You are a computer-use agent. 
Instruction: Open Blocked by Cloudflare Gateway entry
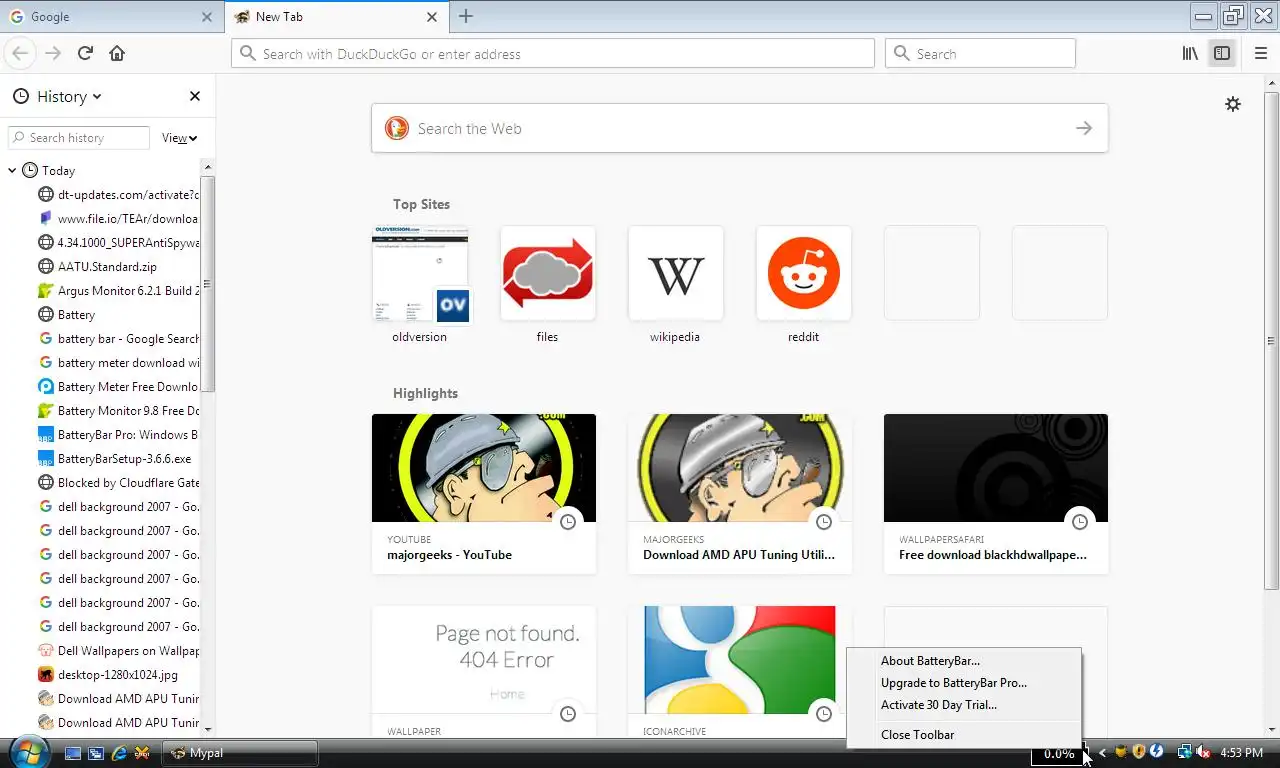(118, 483)
